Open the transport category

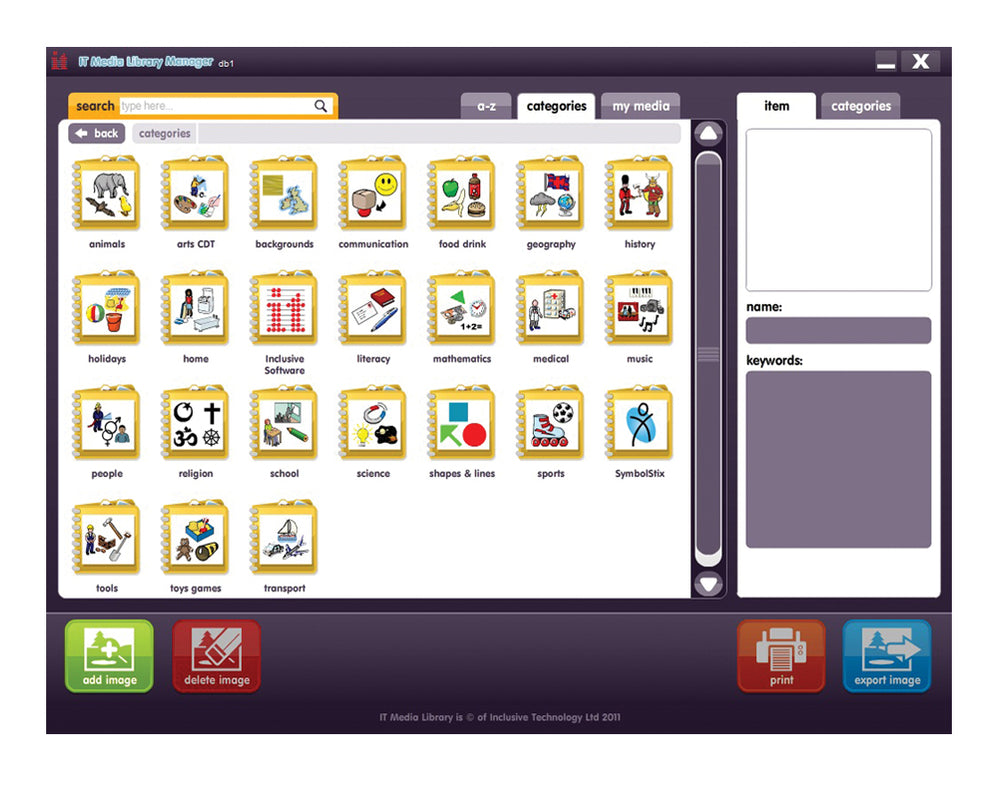tap(284, 537)
